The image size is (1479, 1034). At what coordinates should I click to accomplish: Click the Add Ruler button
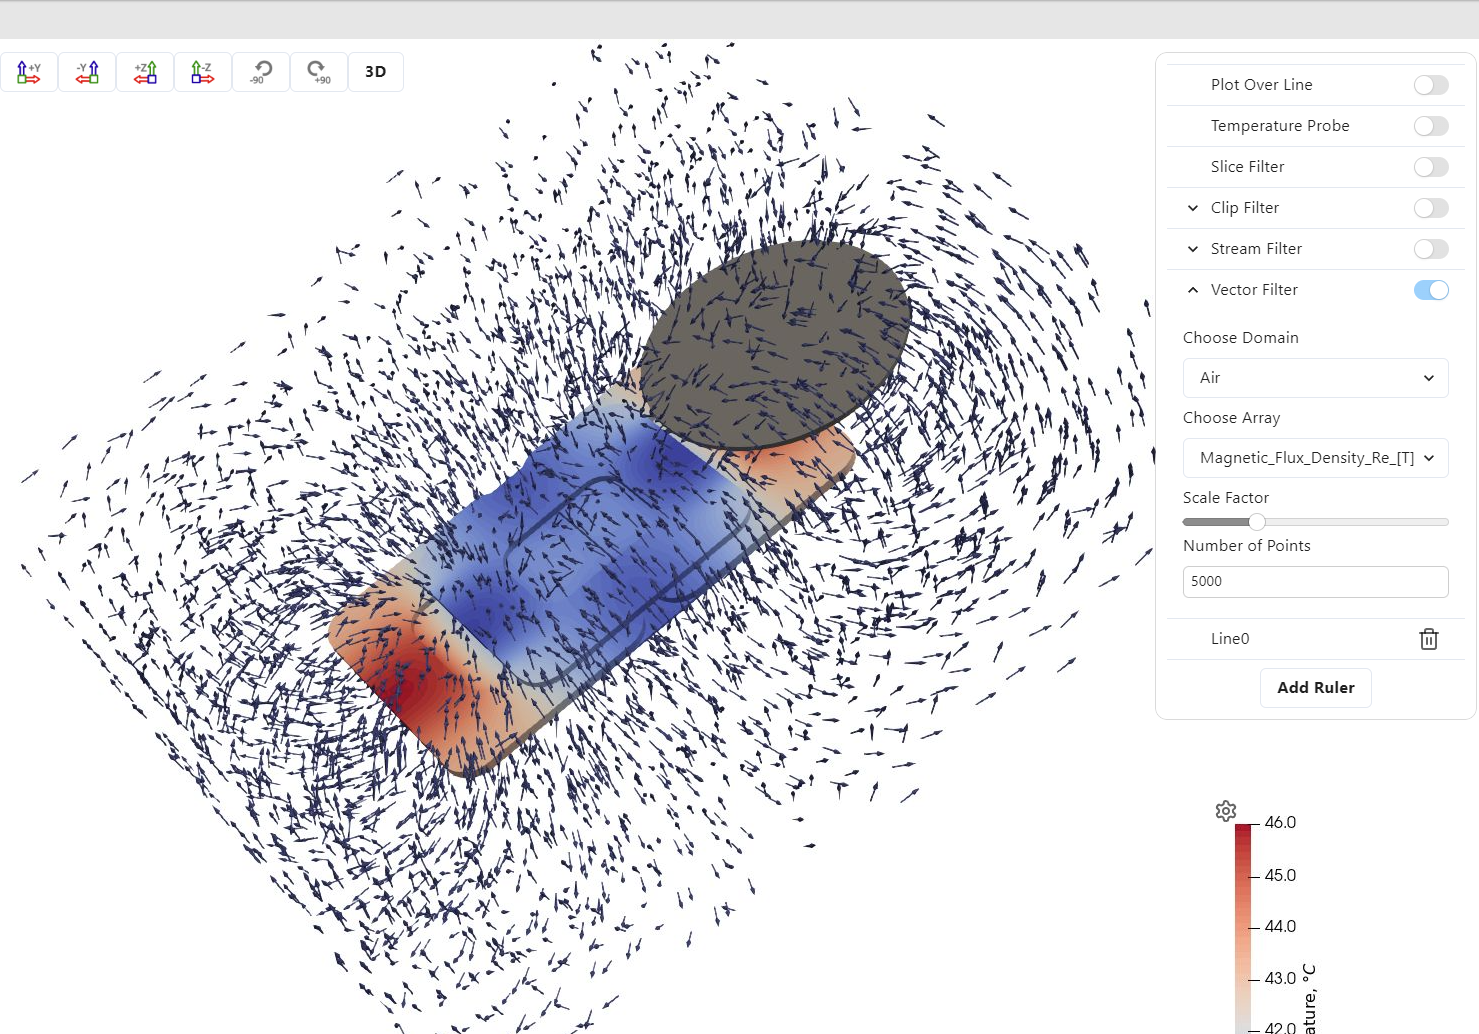click(1315, 688)
